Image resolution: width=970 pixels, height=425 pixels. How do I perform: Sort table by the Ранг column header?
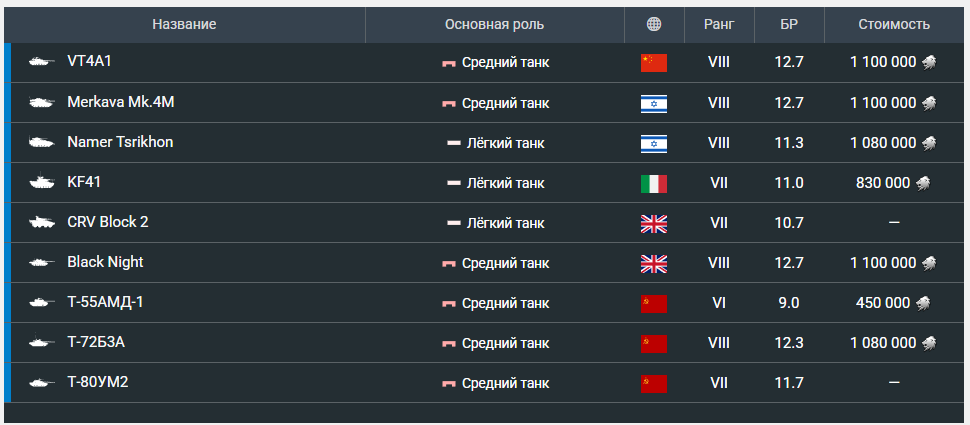(x=718, y=24)
